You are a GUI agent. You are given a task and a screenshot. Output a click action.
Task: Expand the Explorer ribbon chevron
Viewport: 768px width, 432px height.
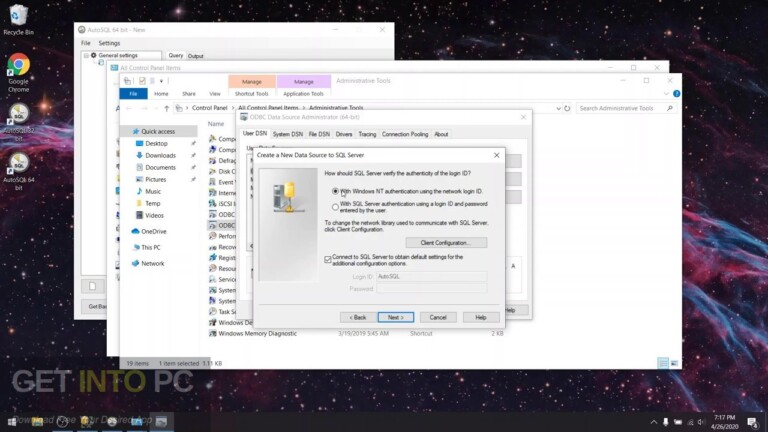coord(666,94)
